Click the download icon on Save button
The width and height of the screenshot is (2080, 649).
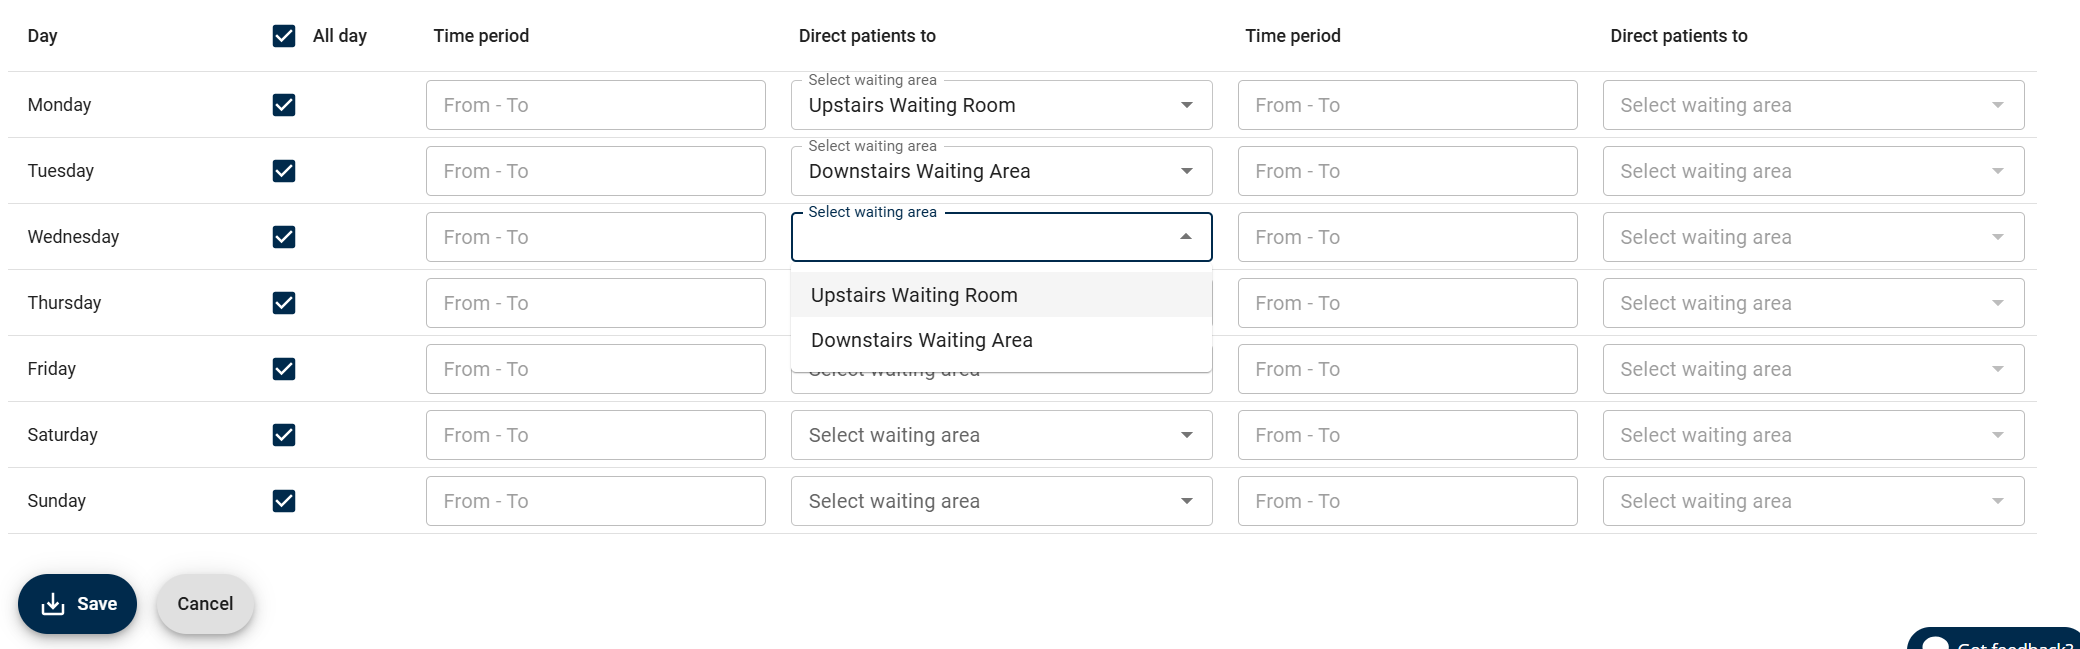tap(53, 604)
